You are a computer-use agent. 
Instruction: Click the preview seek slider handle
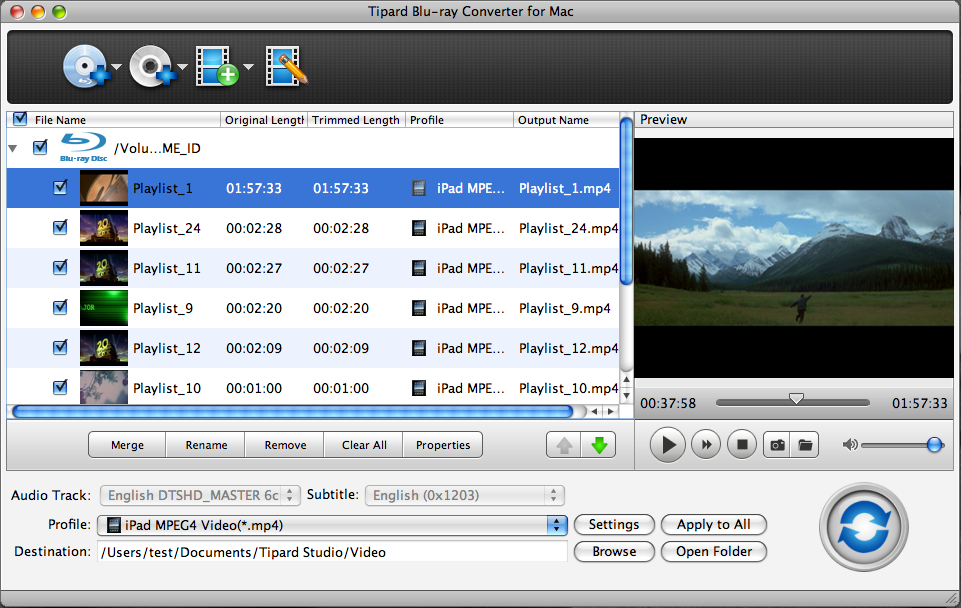(796, 400)
